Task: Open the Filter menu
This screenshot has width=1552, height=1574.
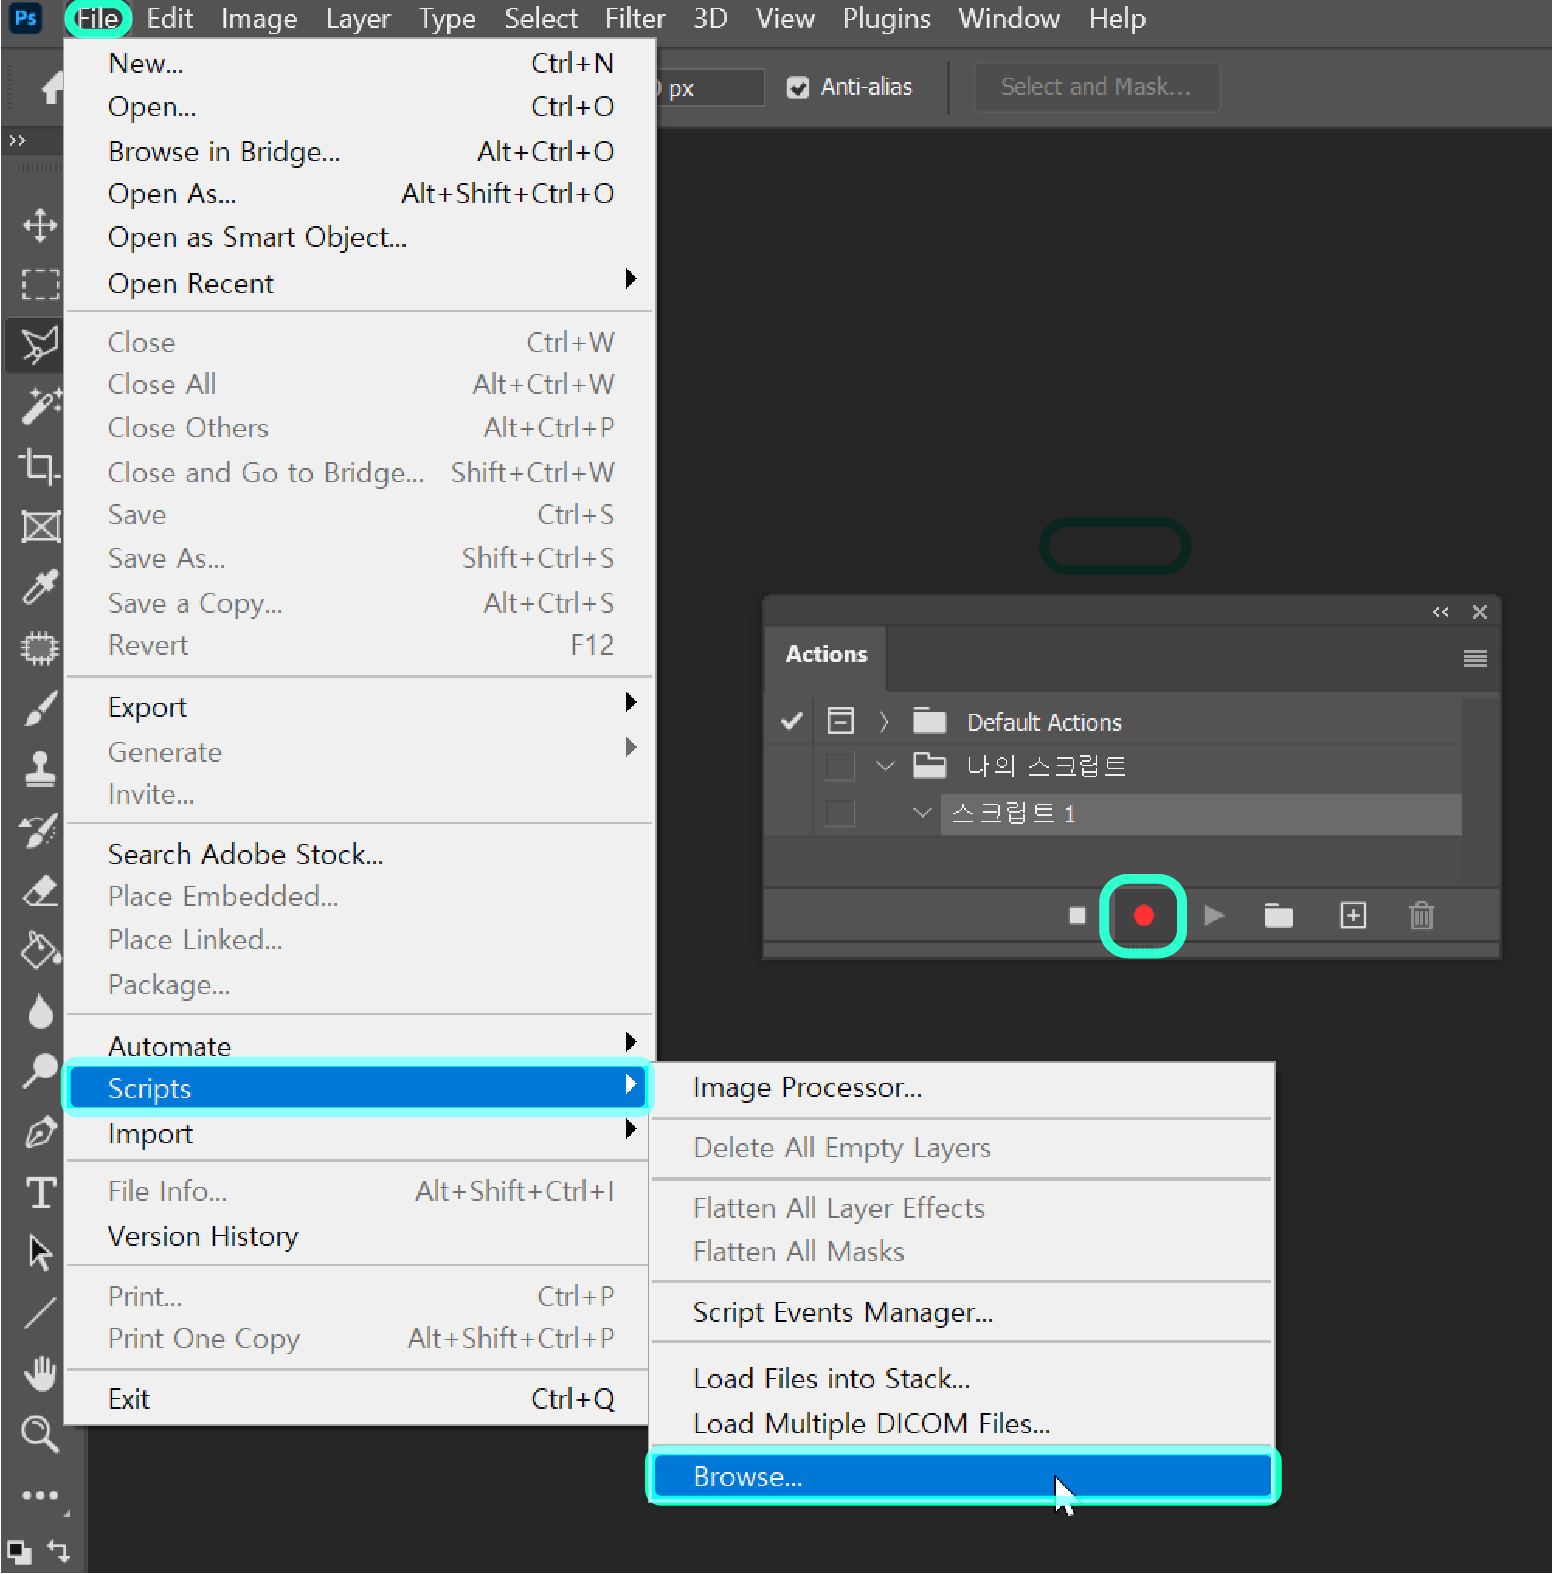Action: (635, 19)
